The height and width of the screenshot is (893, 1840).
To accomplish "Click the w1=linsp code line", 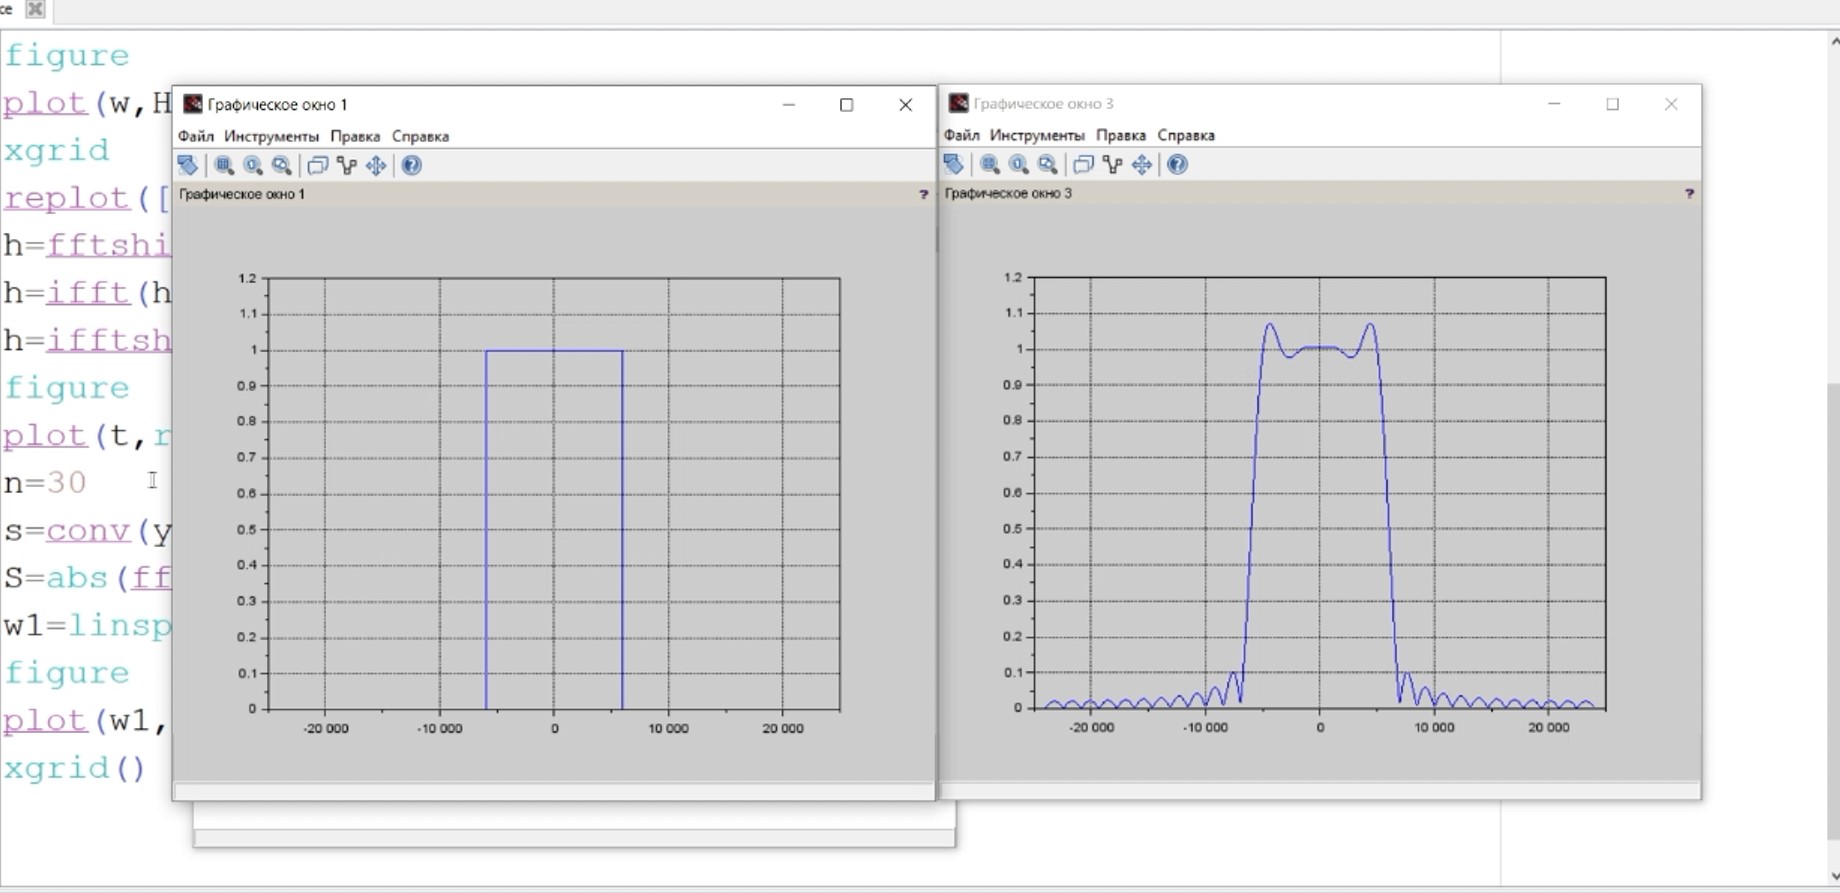I will point(87,625).
